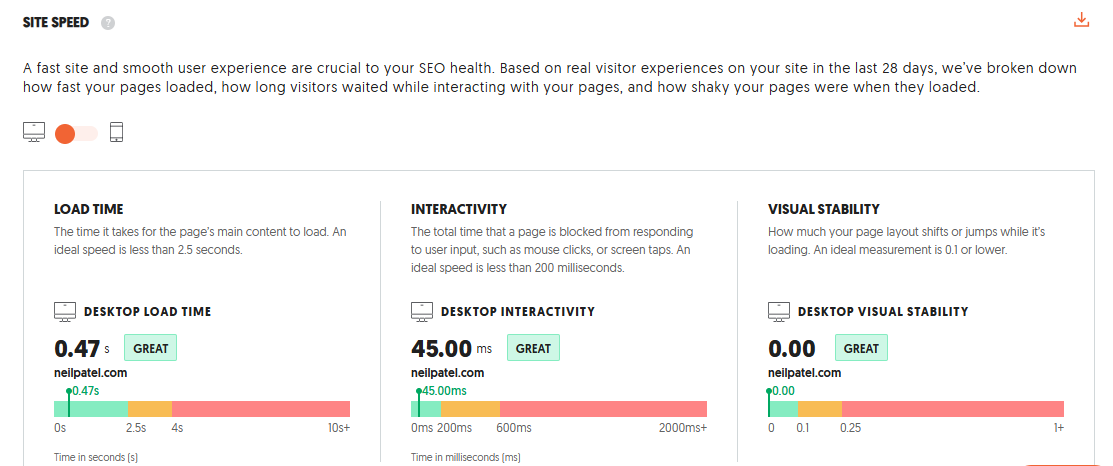Click the GREAT badge under Desktop Visual Stability
This screenshot has width=1113, height=466.
point(861,348)
